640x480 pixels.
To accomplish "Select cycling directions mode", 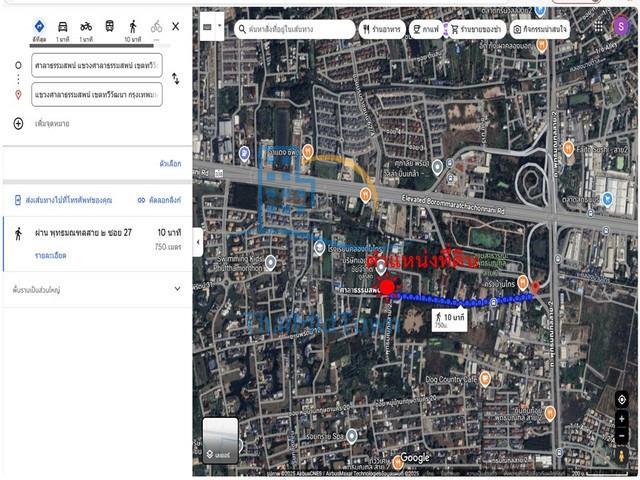I will (156, 29).
